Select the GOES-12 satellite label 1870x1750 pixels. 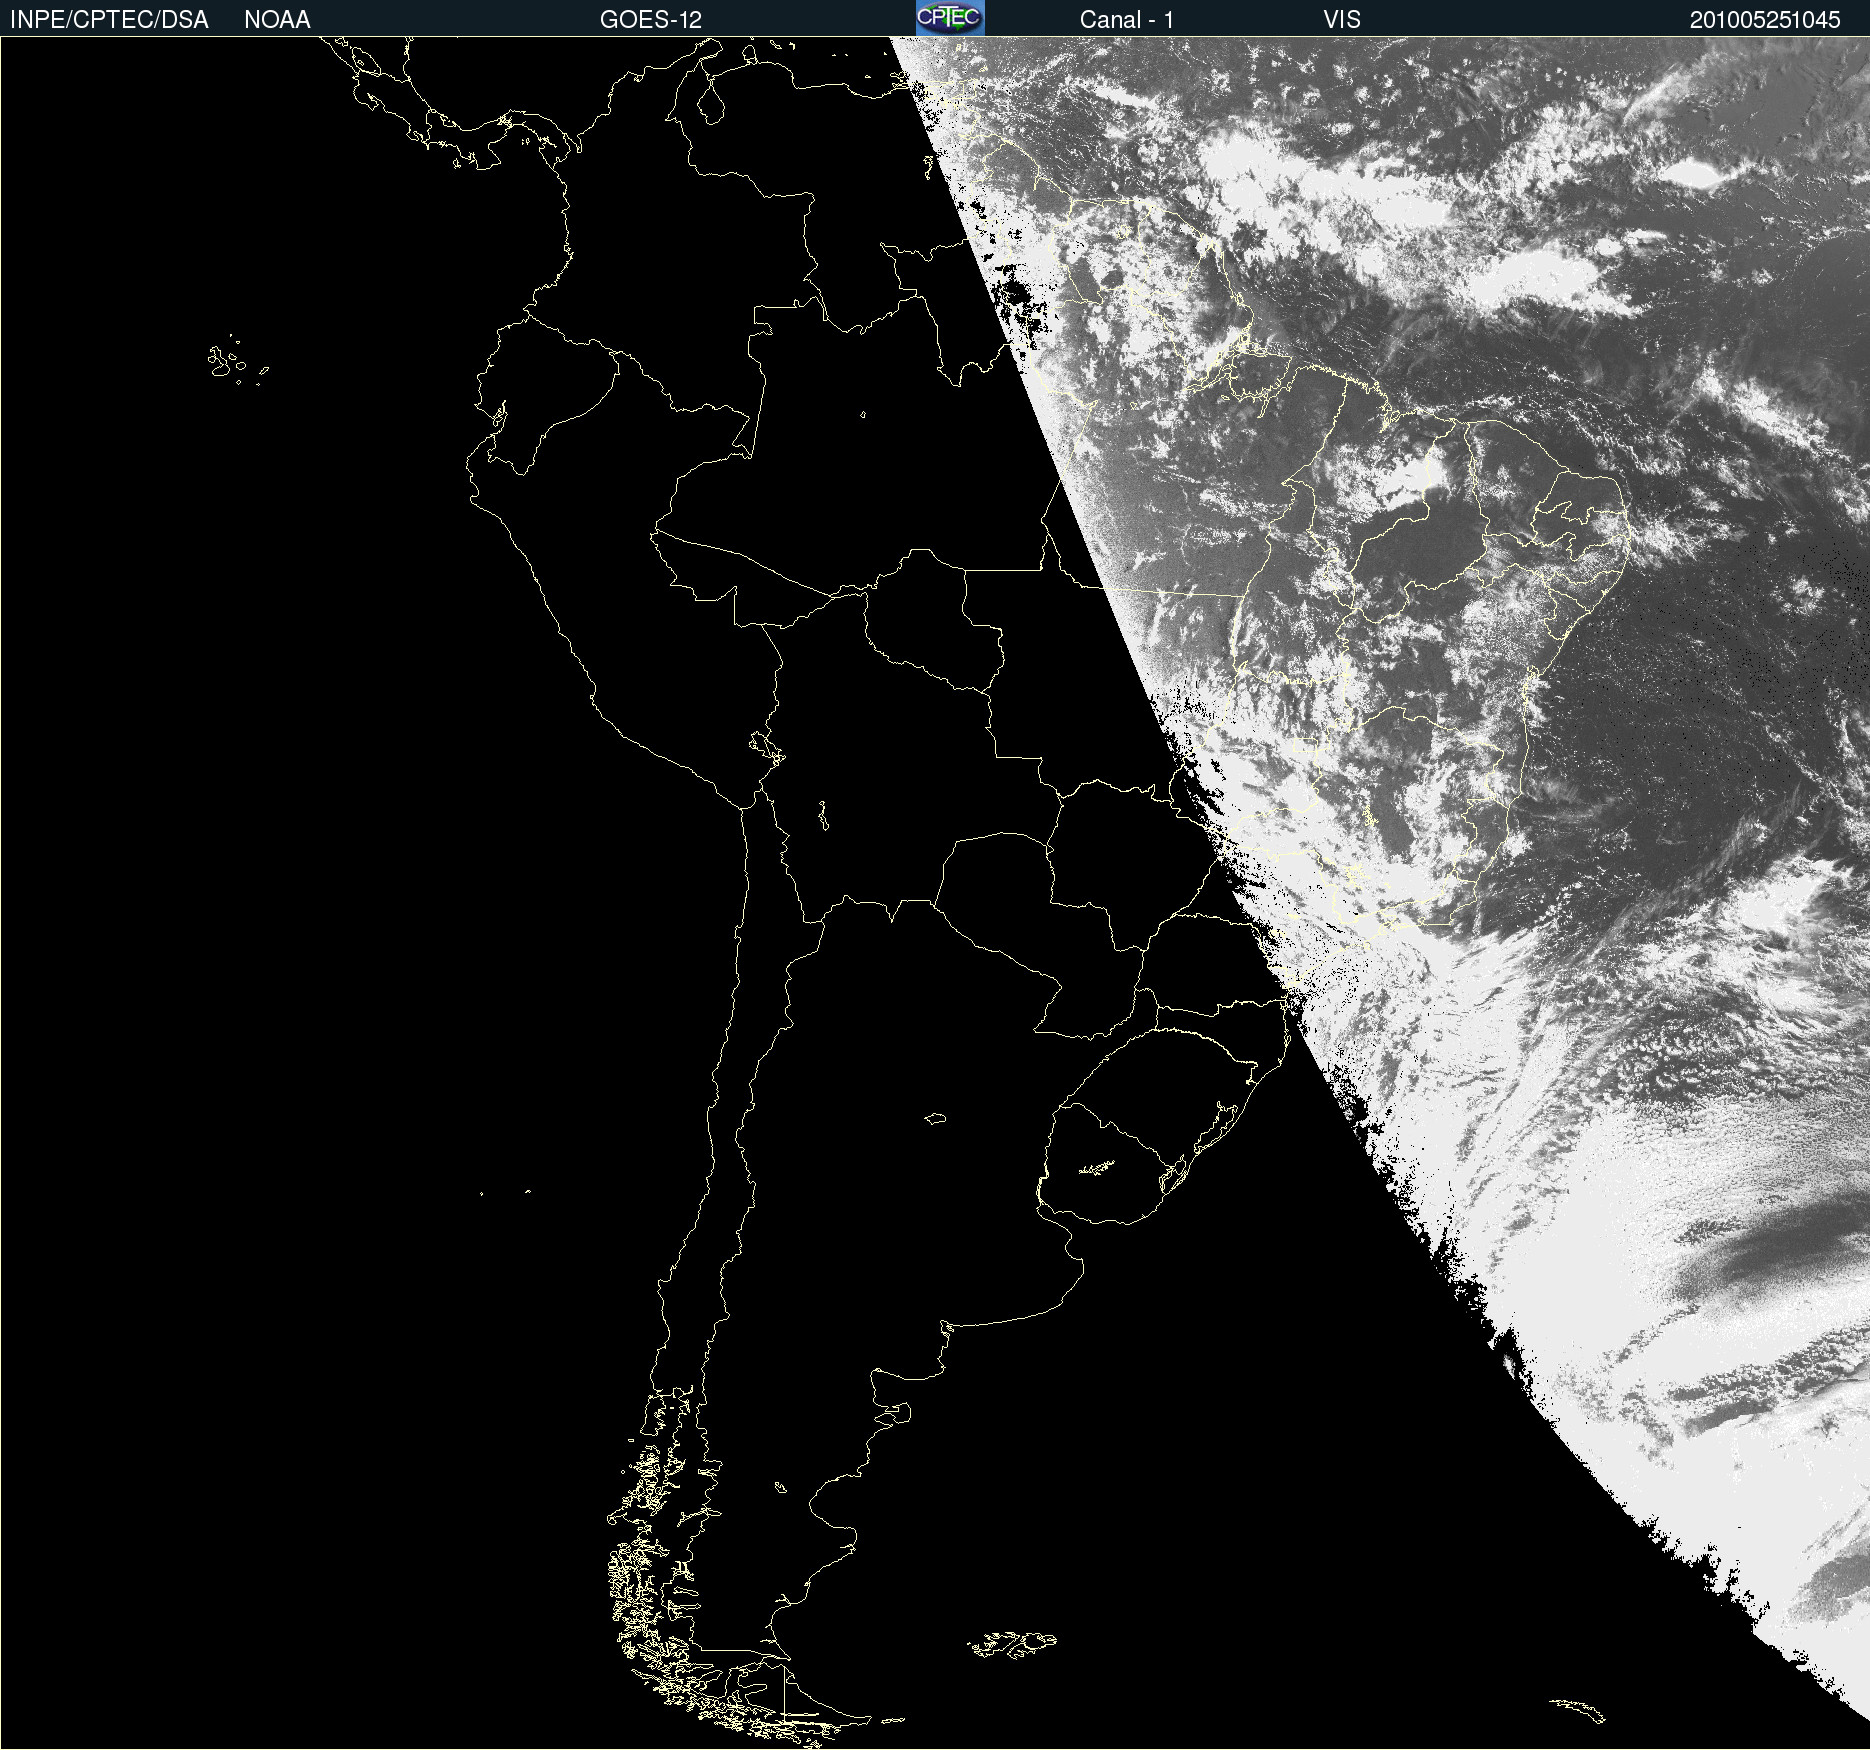coord(651,20)
